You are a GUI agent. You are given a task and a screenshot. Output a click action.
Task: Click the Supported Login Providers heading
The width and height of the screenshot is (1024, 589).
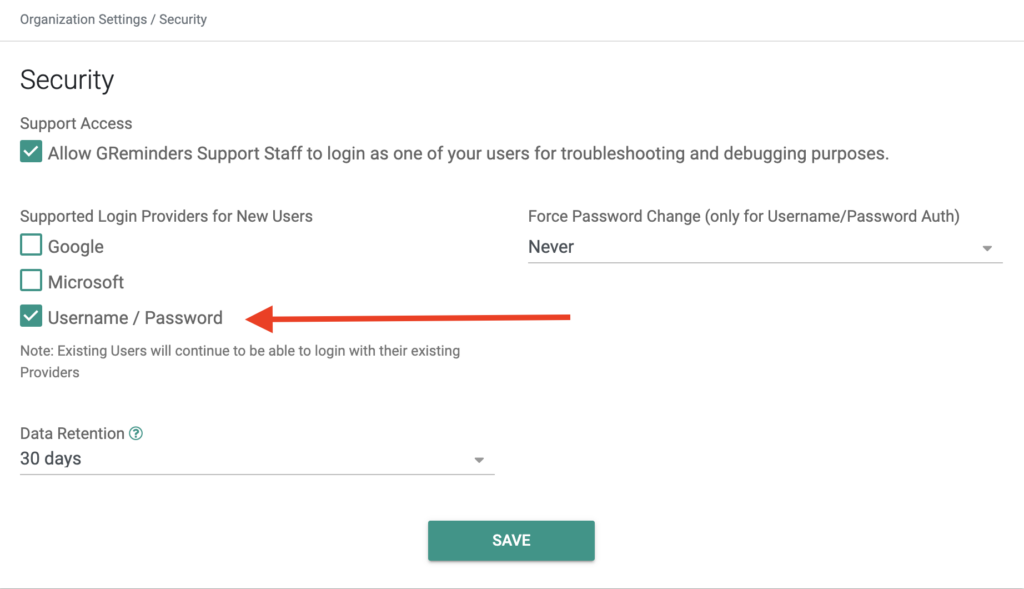(166, 216)
